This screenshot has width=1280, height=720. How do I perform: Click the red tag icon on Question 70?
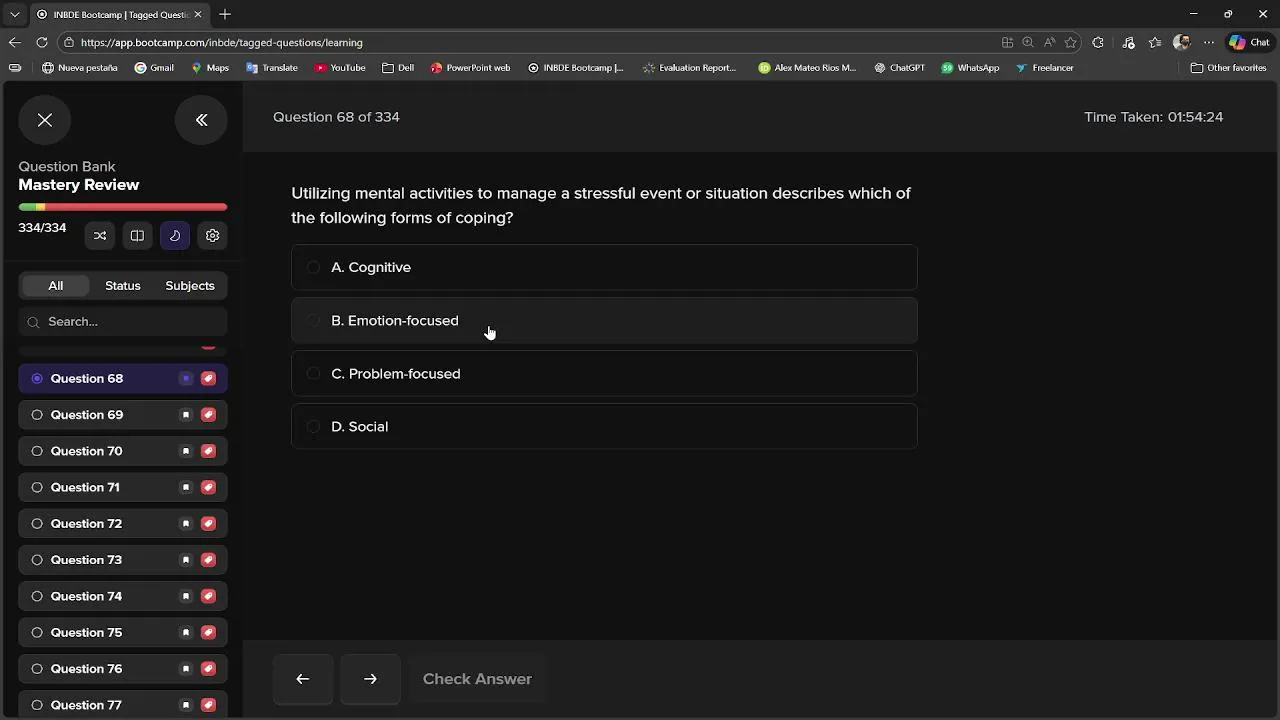[x=208, y=451]
